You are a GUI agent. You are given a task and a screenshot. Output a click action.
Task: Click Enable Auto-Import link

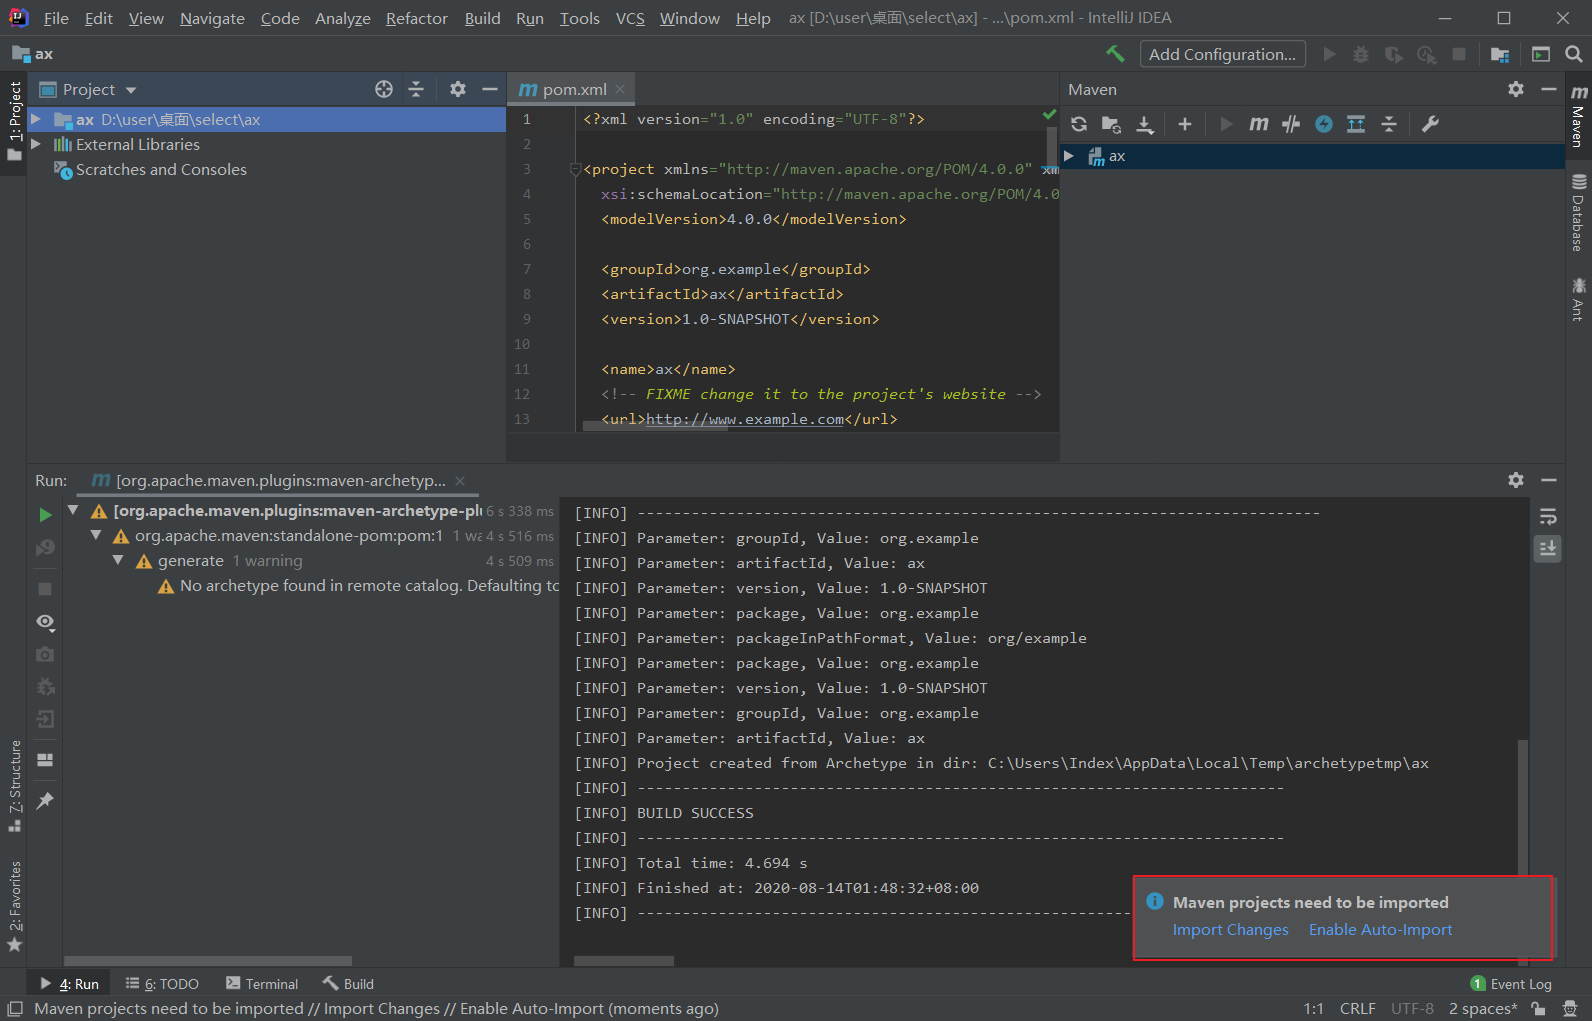[1380, 930]
